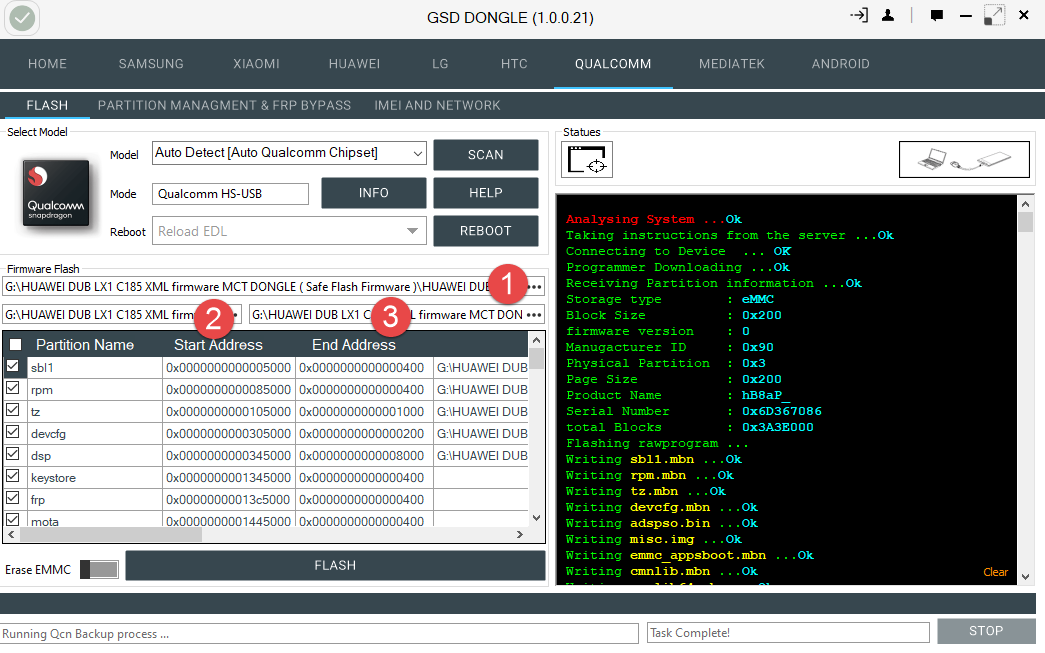
Task: Click the browse dots on the third firmware path field
Action: point(534,315)
